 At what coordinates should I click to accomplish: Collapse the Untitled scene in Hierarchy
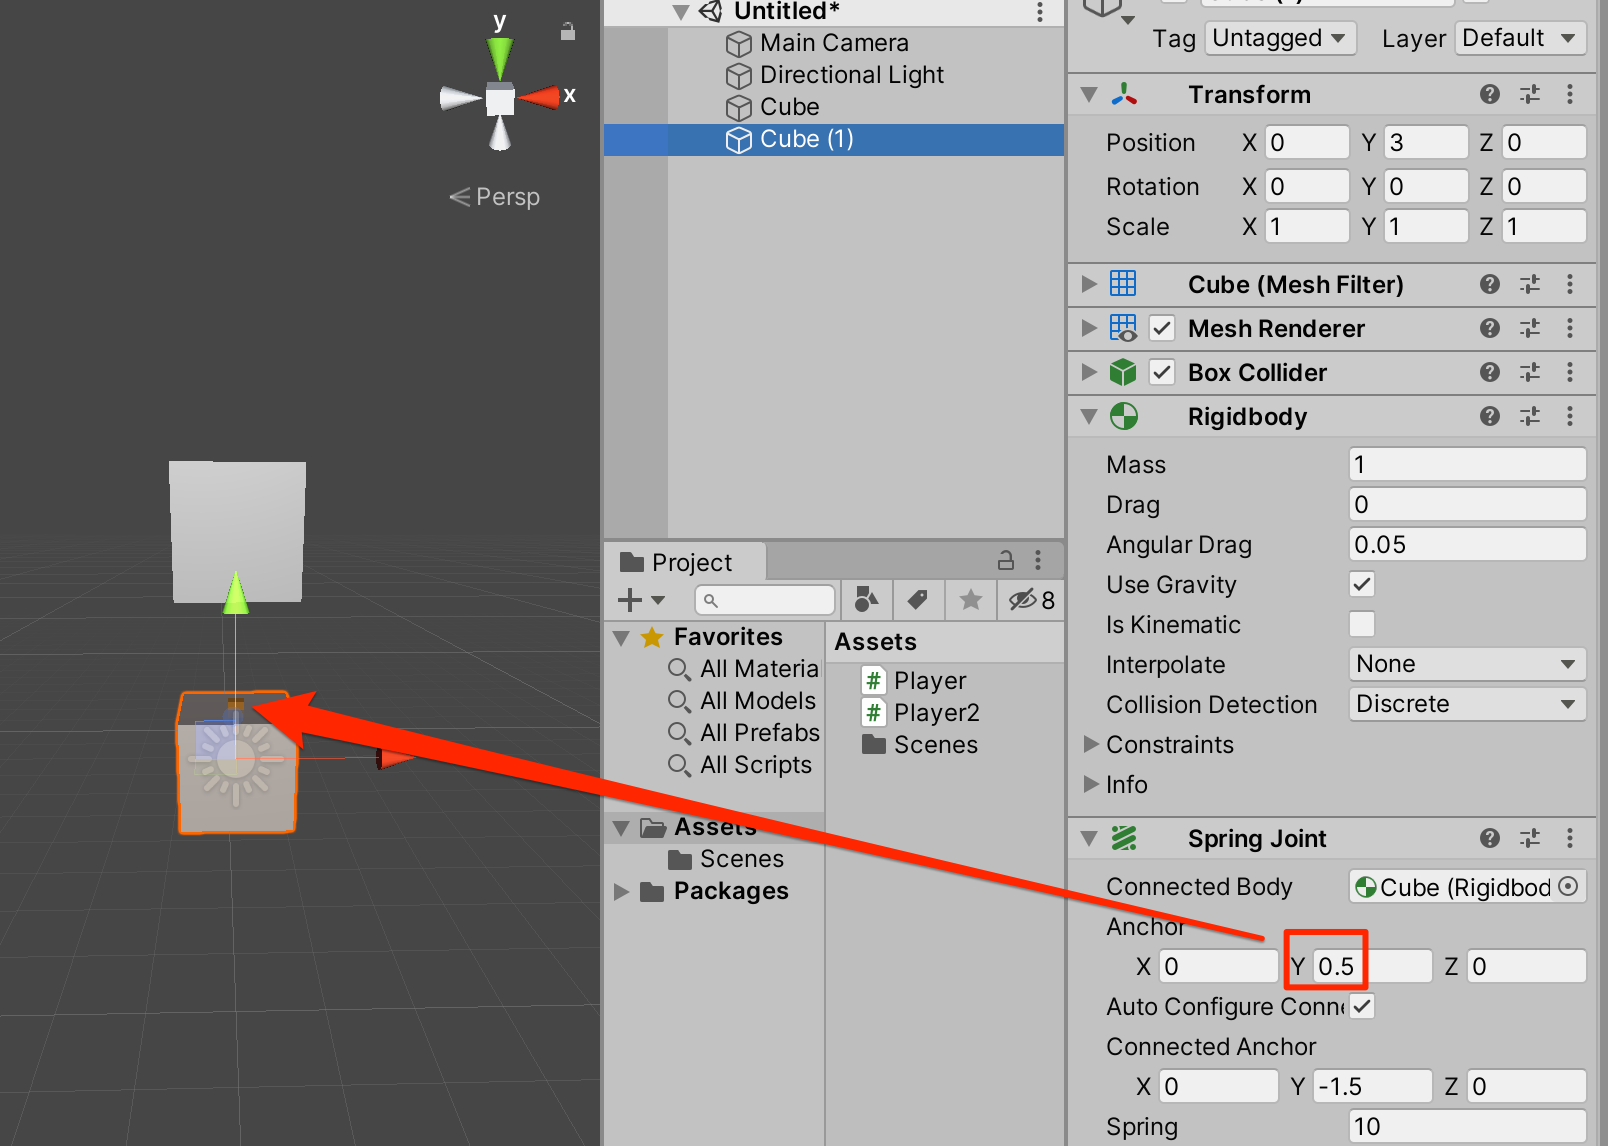pyautogui.click(x=681, y=11)
